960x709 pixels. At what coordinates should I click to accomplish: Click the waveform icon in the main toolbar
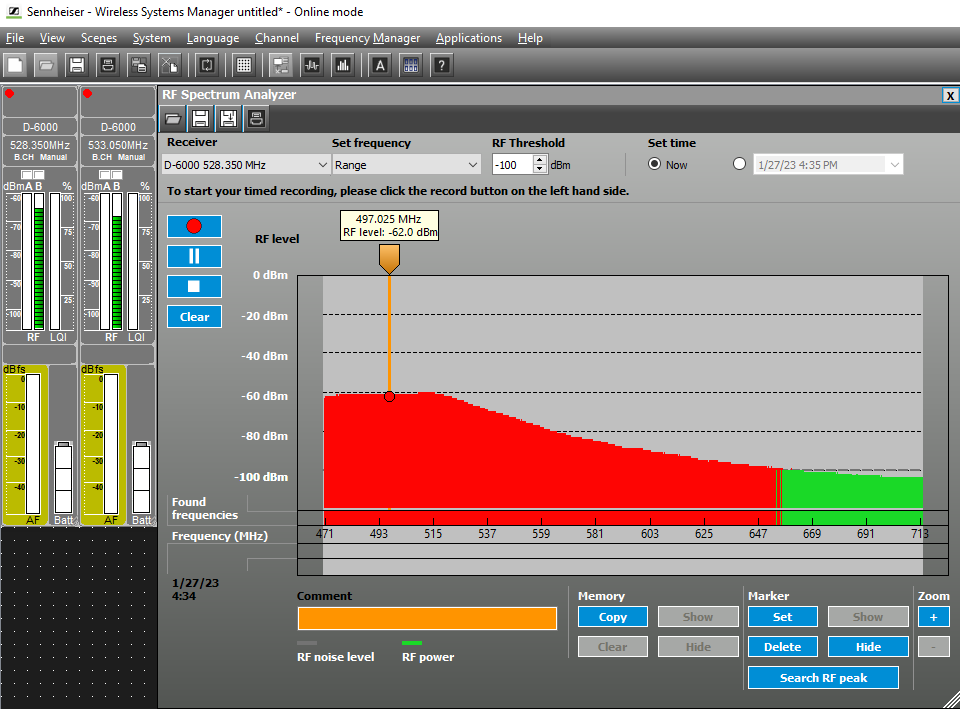point(312,65)
